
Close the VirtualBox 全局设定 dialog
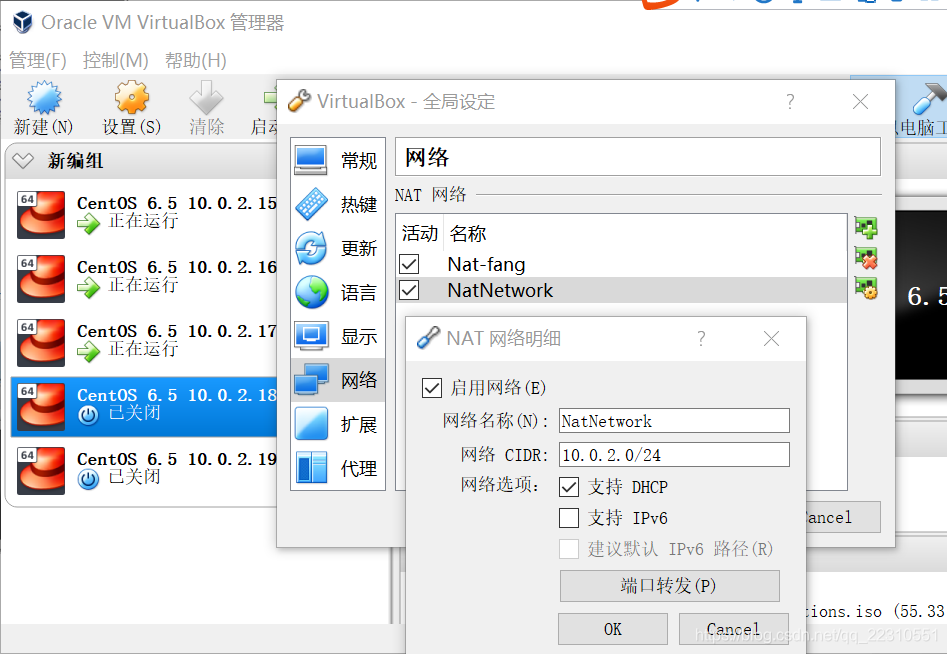[860, 101]
